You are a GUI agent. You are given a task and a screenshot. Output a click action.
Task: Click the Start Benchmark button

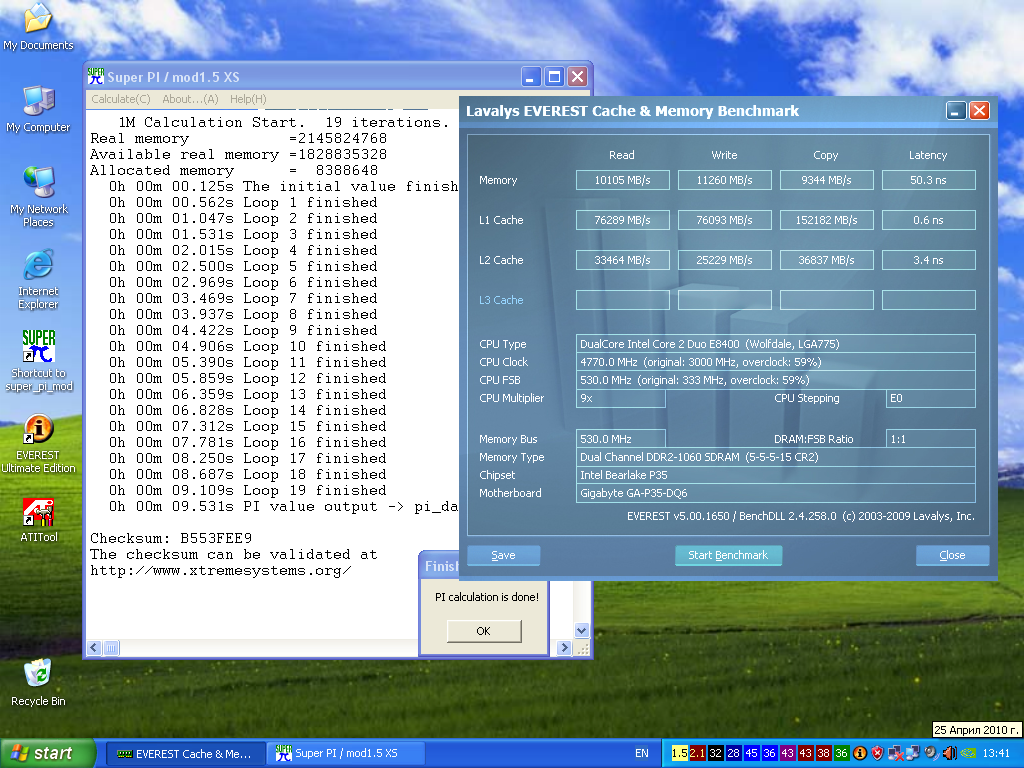[x=728, y=555]
